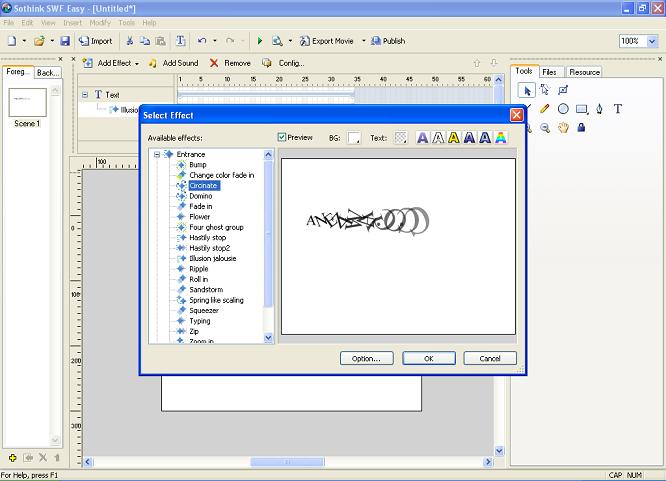This screenshot has width=666, height=481.
Task: Apply the rainbow letter A text style
Action: (x=501, y=138)
